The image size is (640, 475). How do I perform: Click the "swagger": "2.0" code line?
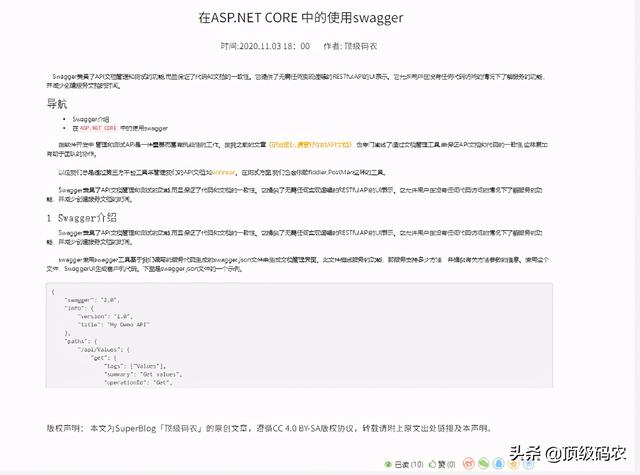92,300
